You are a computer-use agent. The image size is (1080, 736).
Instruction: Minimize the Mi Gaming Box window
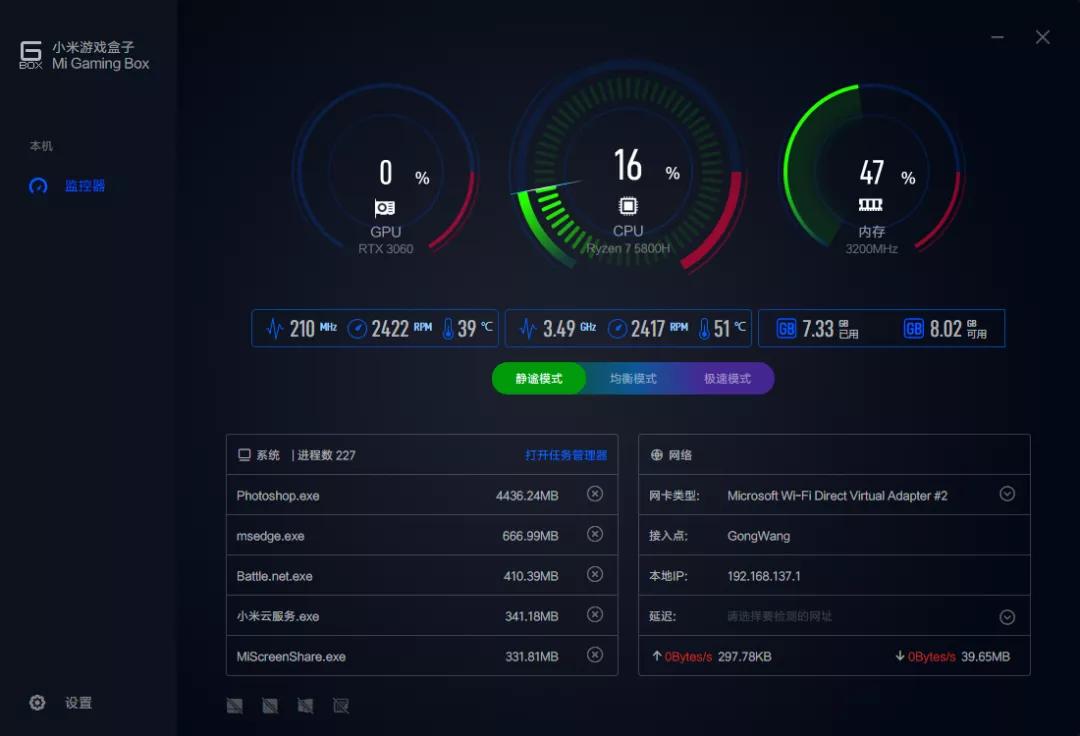point(997,37)
